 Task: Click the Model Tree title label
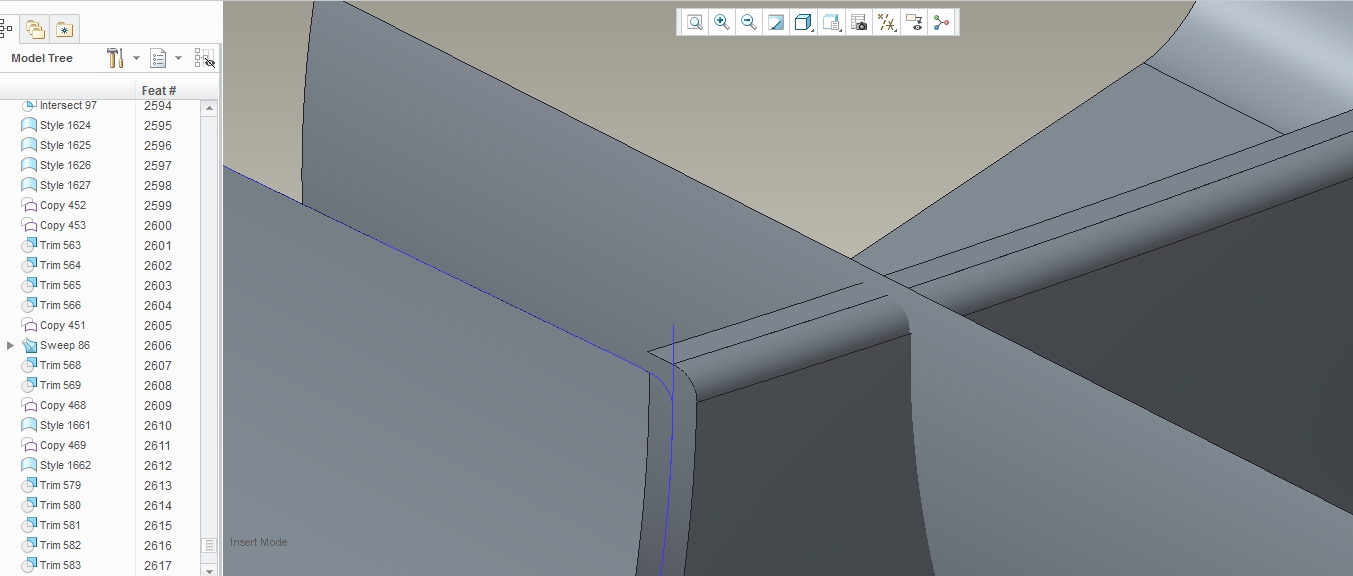(x=42, y=58)
